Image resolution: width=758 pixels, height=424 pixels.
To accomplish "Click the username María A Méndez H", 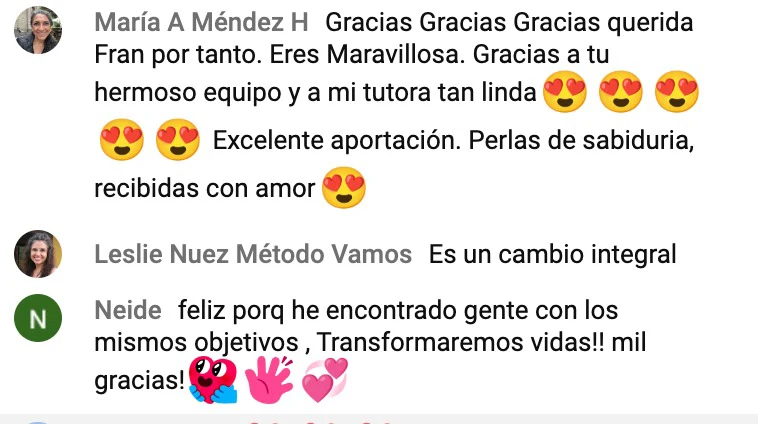I will pos(201,22).
